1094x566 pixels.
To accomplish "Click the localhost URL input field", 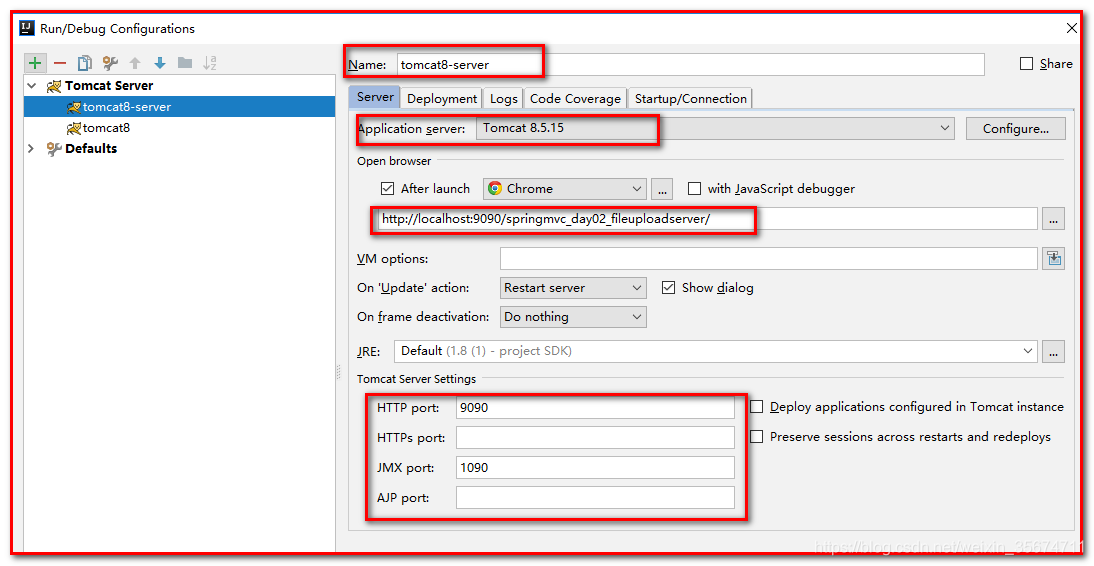I will [x=707, y=218].
